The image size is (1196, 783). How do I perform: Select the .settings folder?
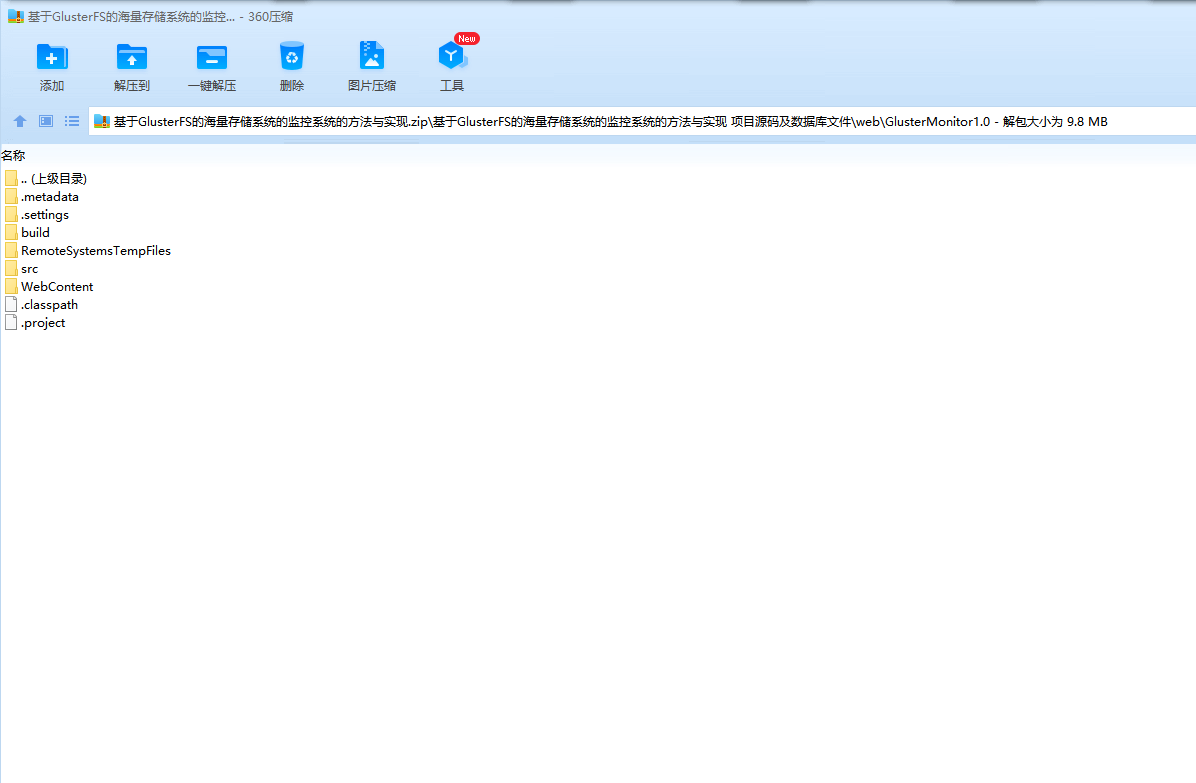tap(37, 215)
